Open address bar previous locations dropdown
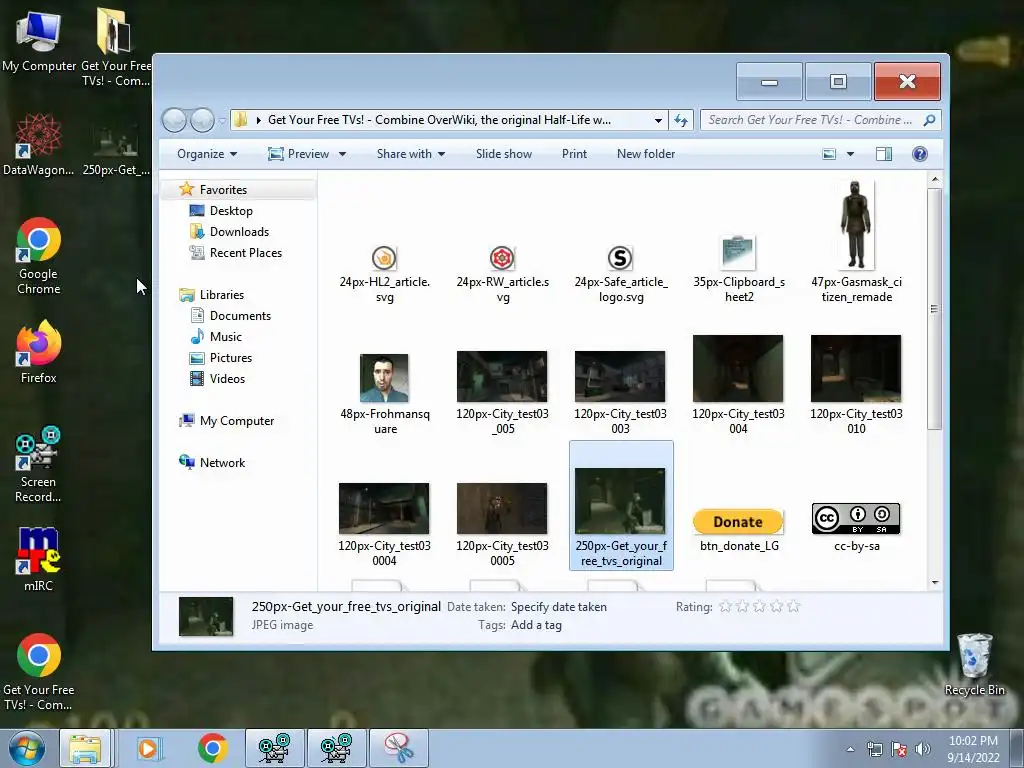Screen dimensions: 1024x768 coord(658,120)
